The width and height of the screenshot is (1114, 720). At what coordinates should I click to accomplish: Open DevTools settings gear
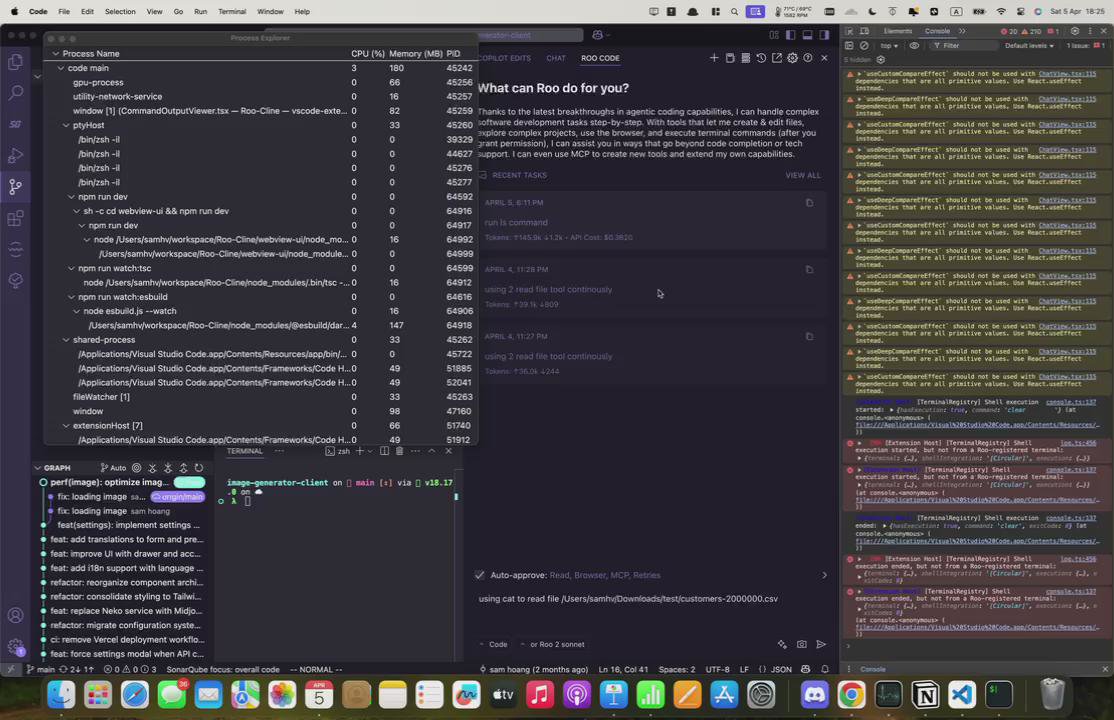coord(1075,31)
